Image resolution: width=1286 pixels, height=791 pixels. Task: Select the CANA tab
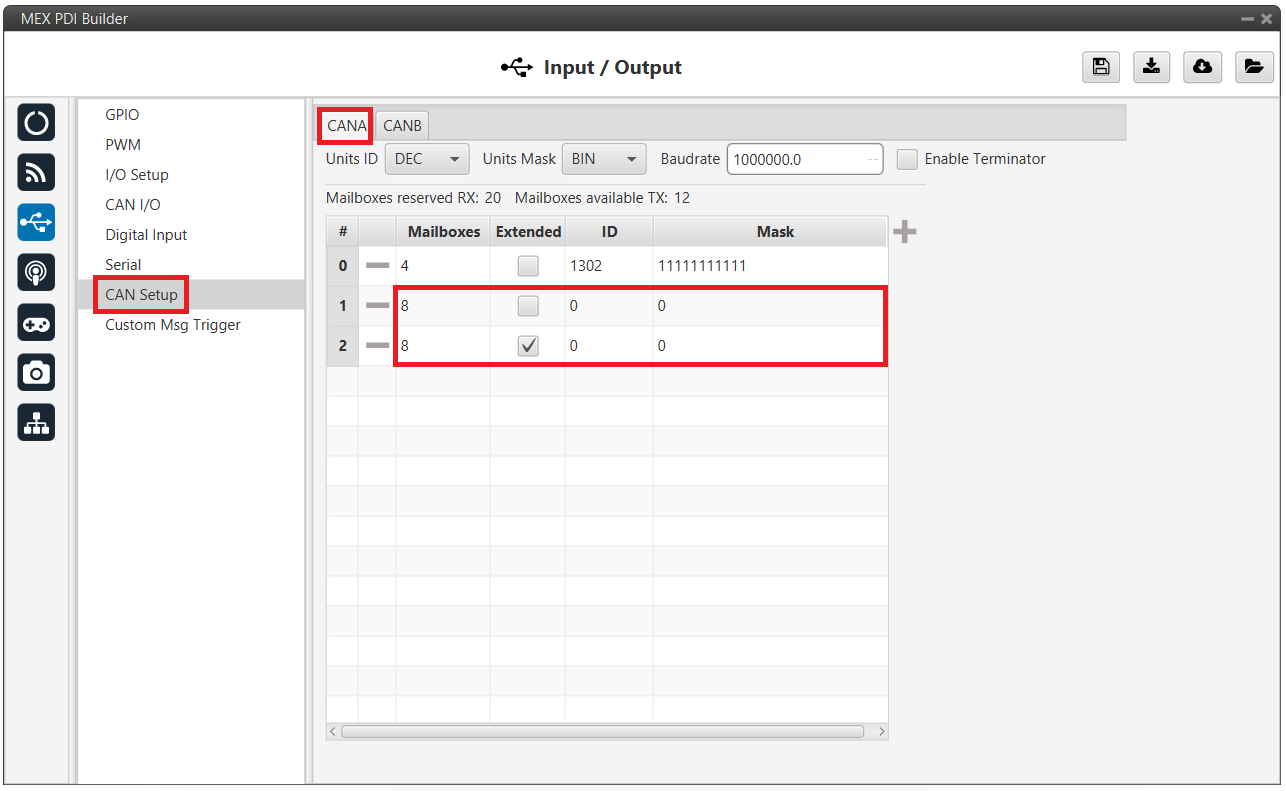[x=347, y=126]
